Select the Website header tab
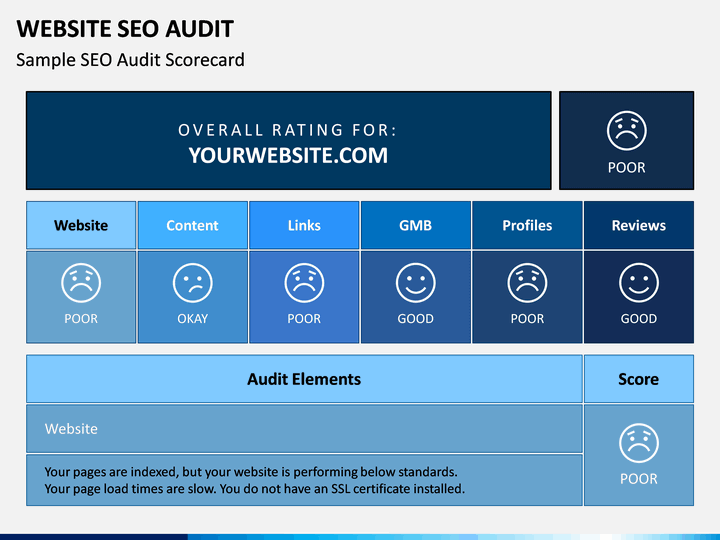 (81, 225)
